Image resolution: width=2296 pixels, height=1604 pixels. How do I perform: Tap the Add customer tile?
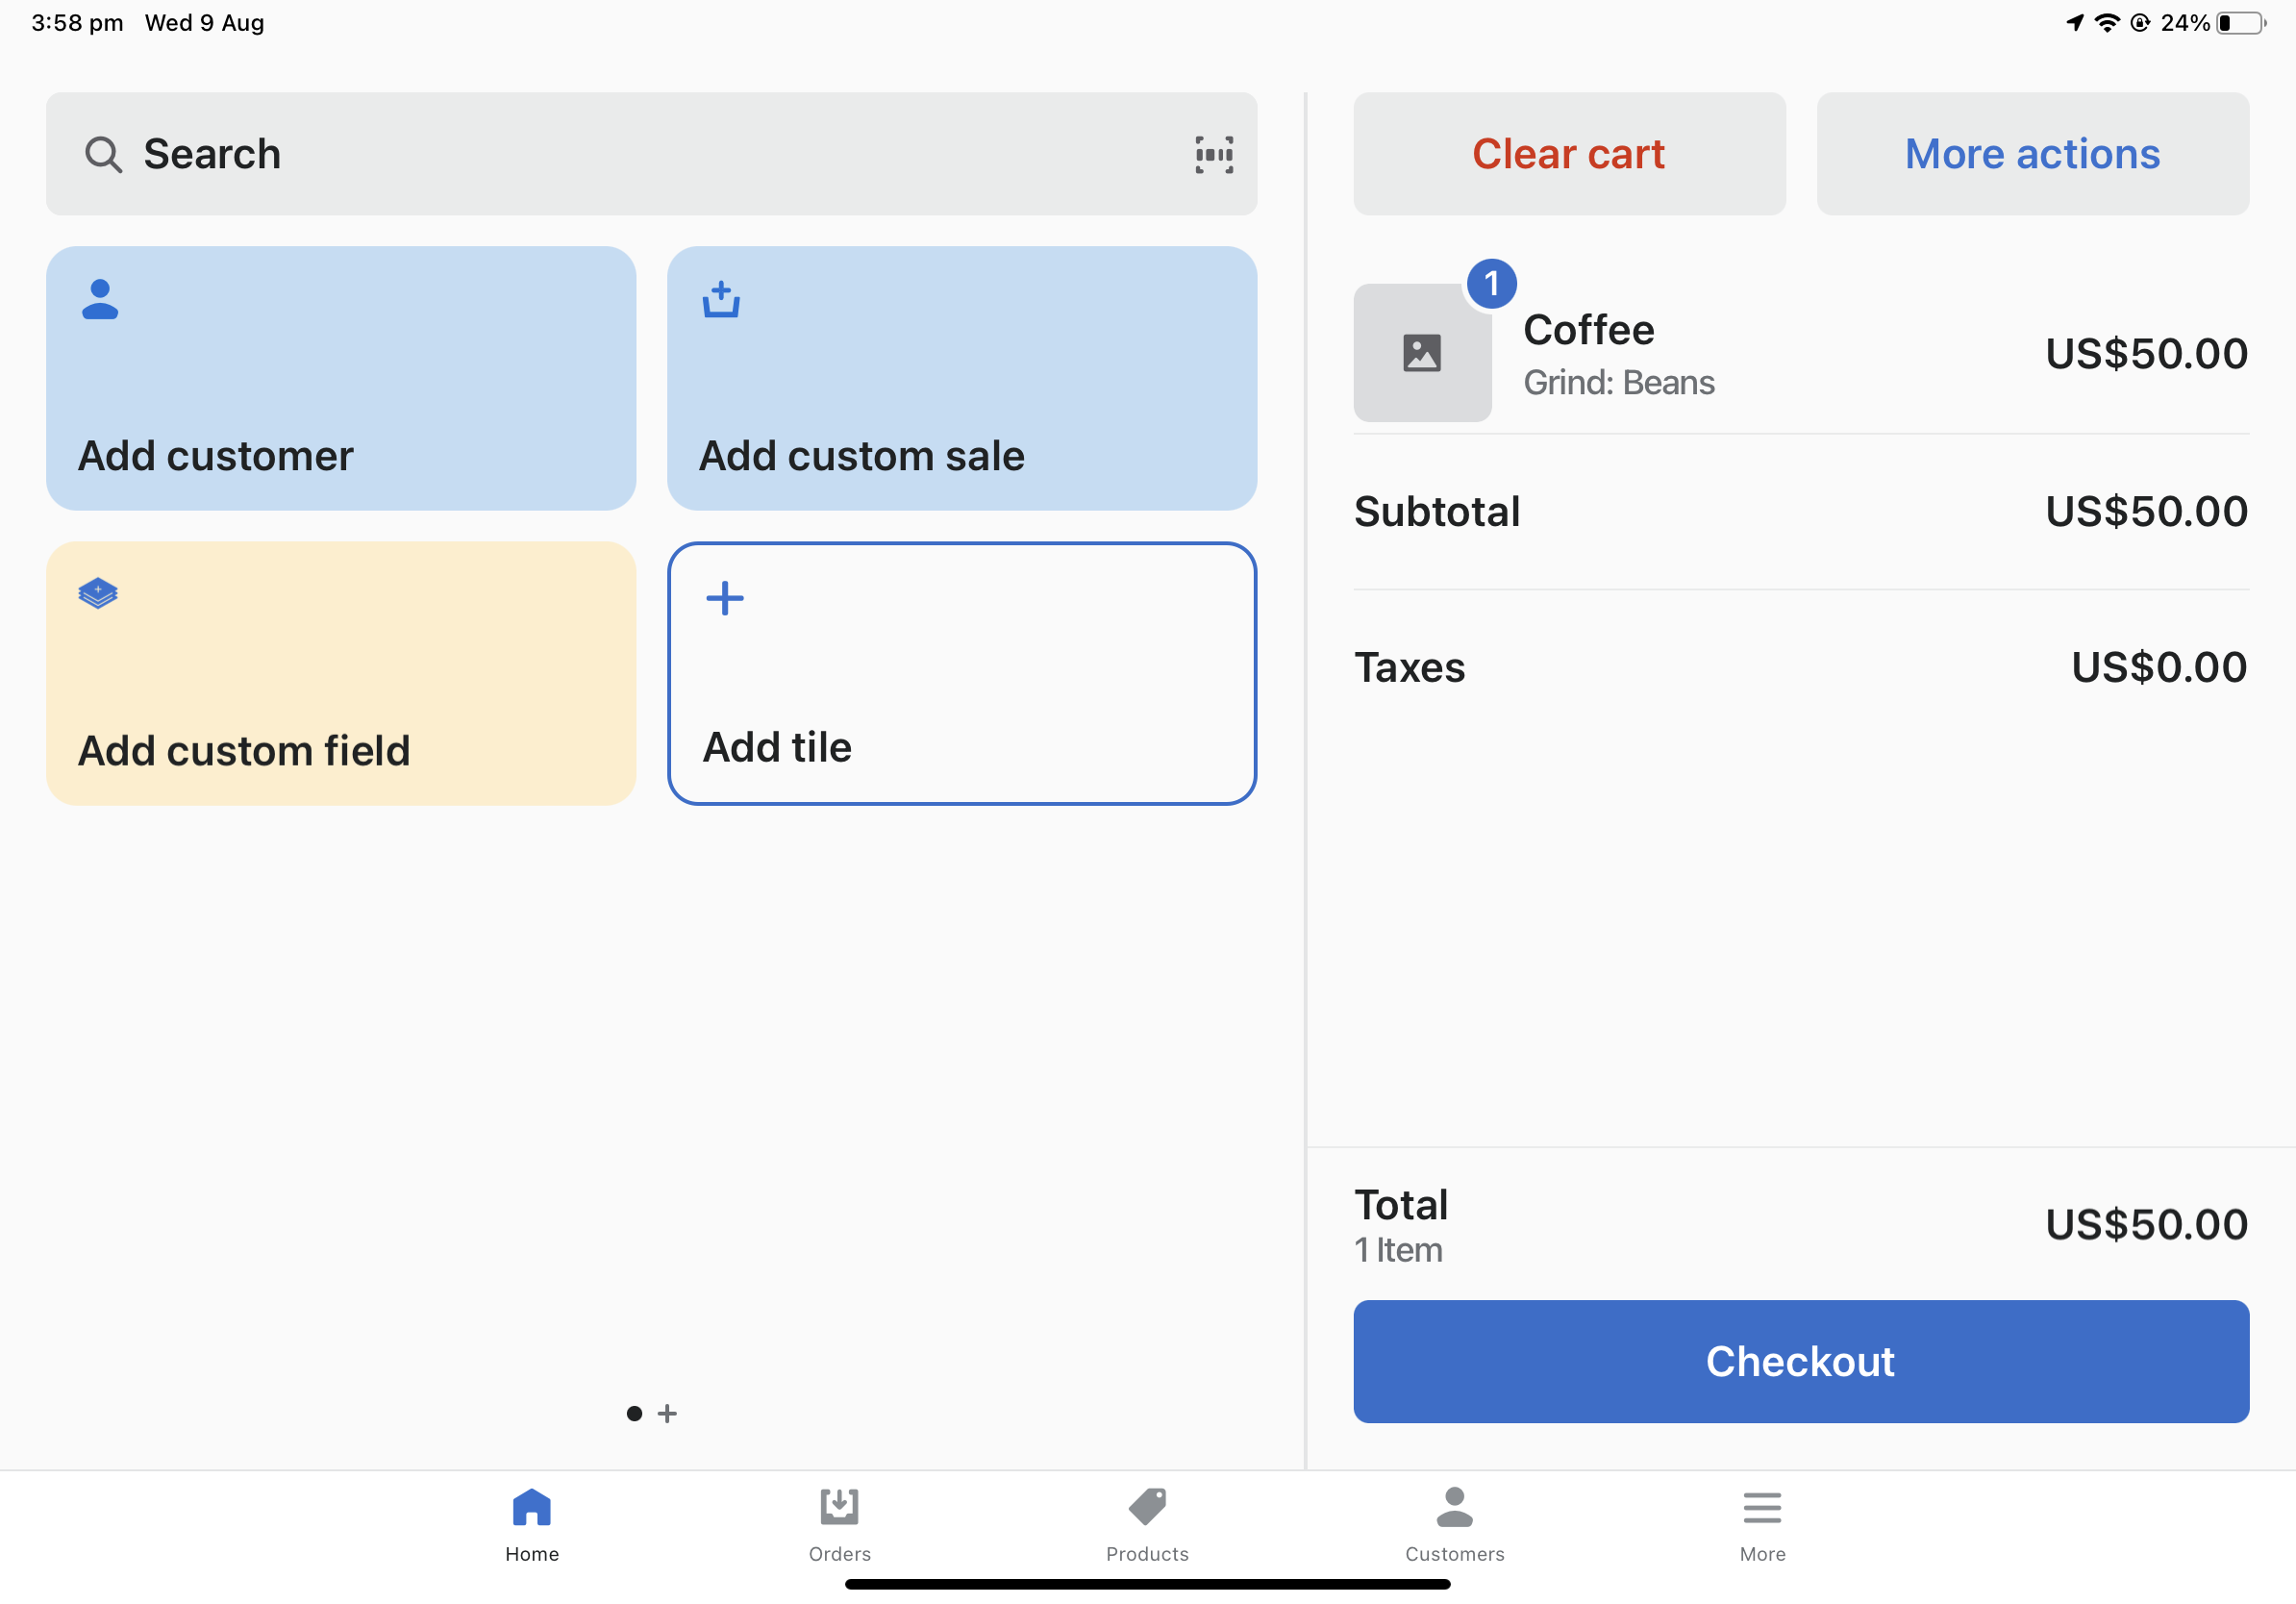[x=340, y=379]
